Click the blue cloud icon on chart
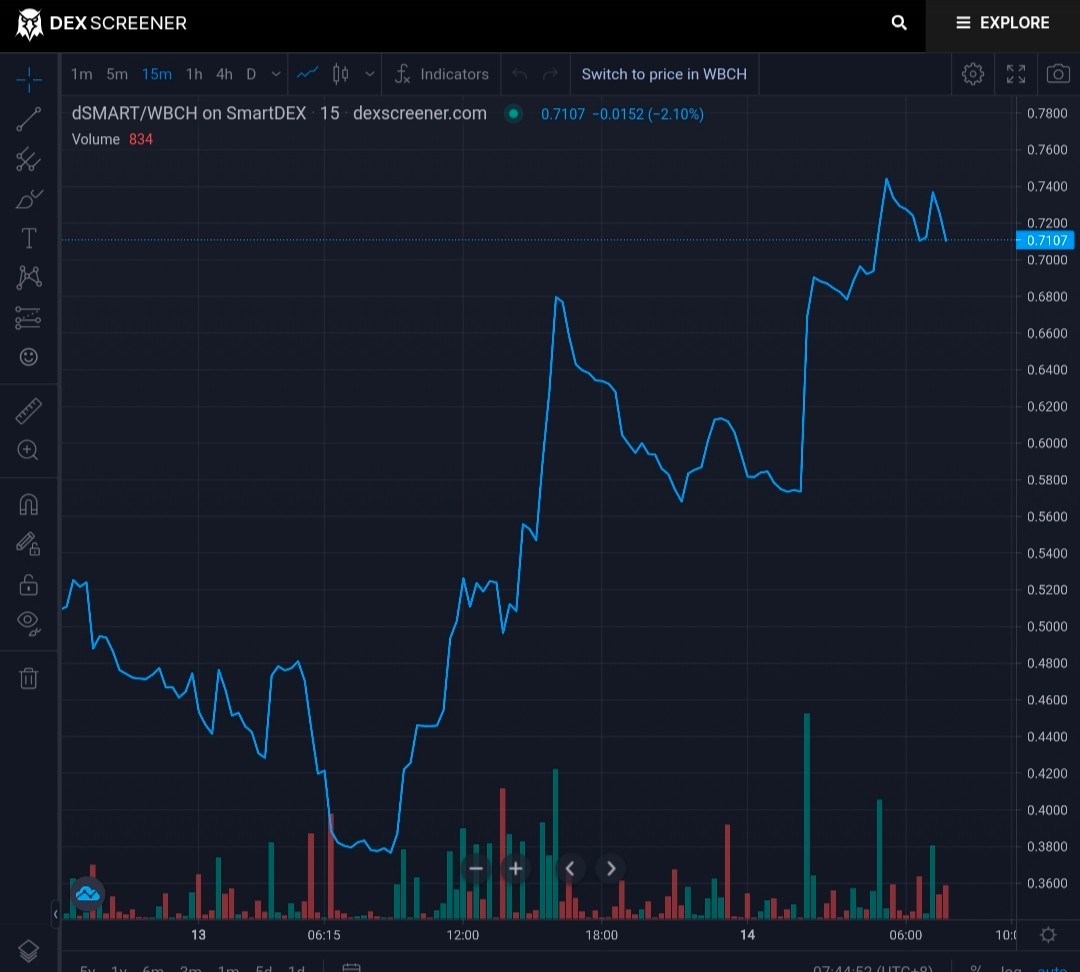Viewport: 1080px width, 972px height. click(87, 894)
